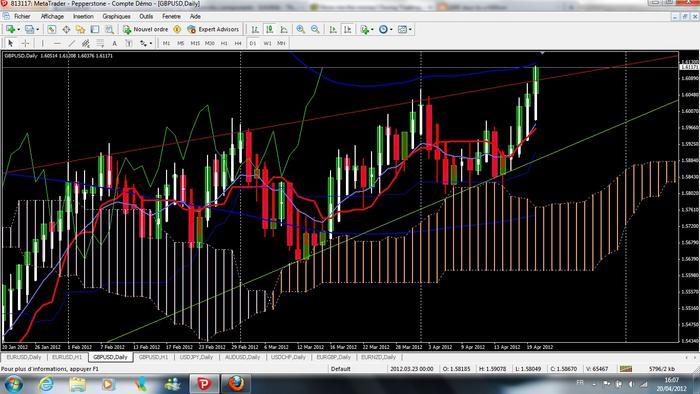Image resolution: width=700 pixels, height=394 pixels.
Task: Set timeframe to H4
Action: point(238,43)
